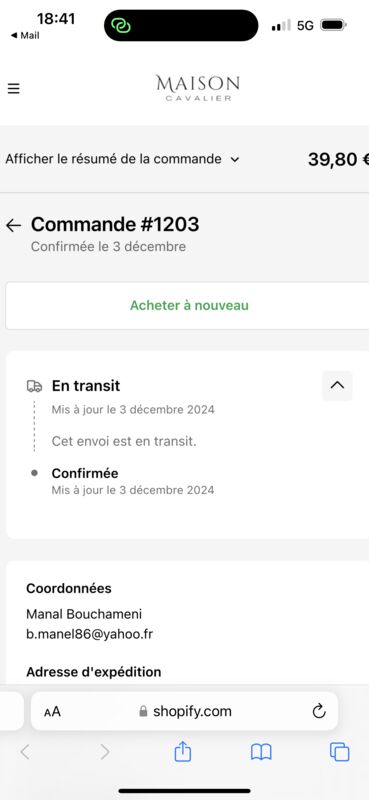Collapse the En transit tracking section
The image size is (369, 800).
pyautogui.click(x=337, y=386)
